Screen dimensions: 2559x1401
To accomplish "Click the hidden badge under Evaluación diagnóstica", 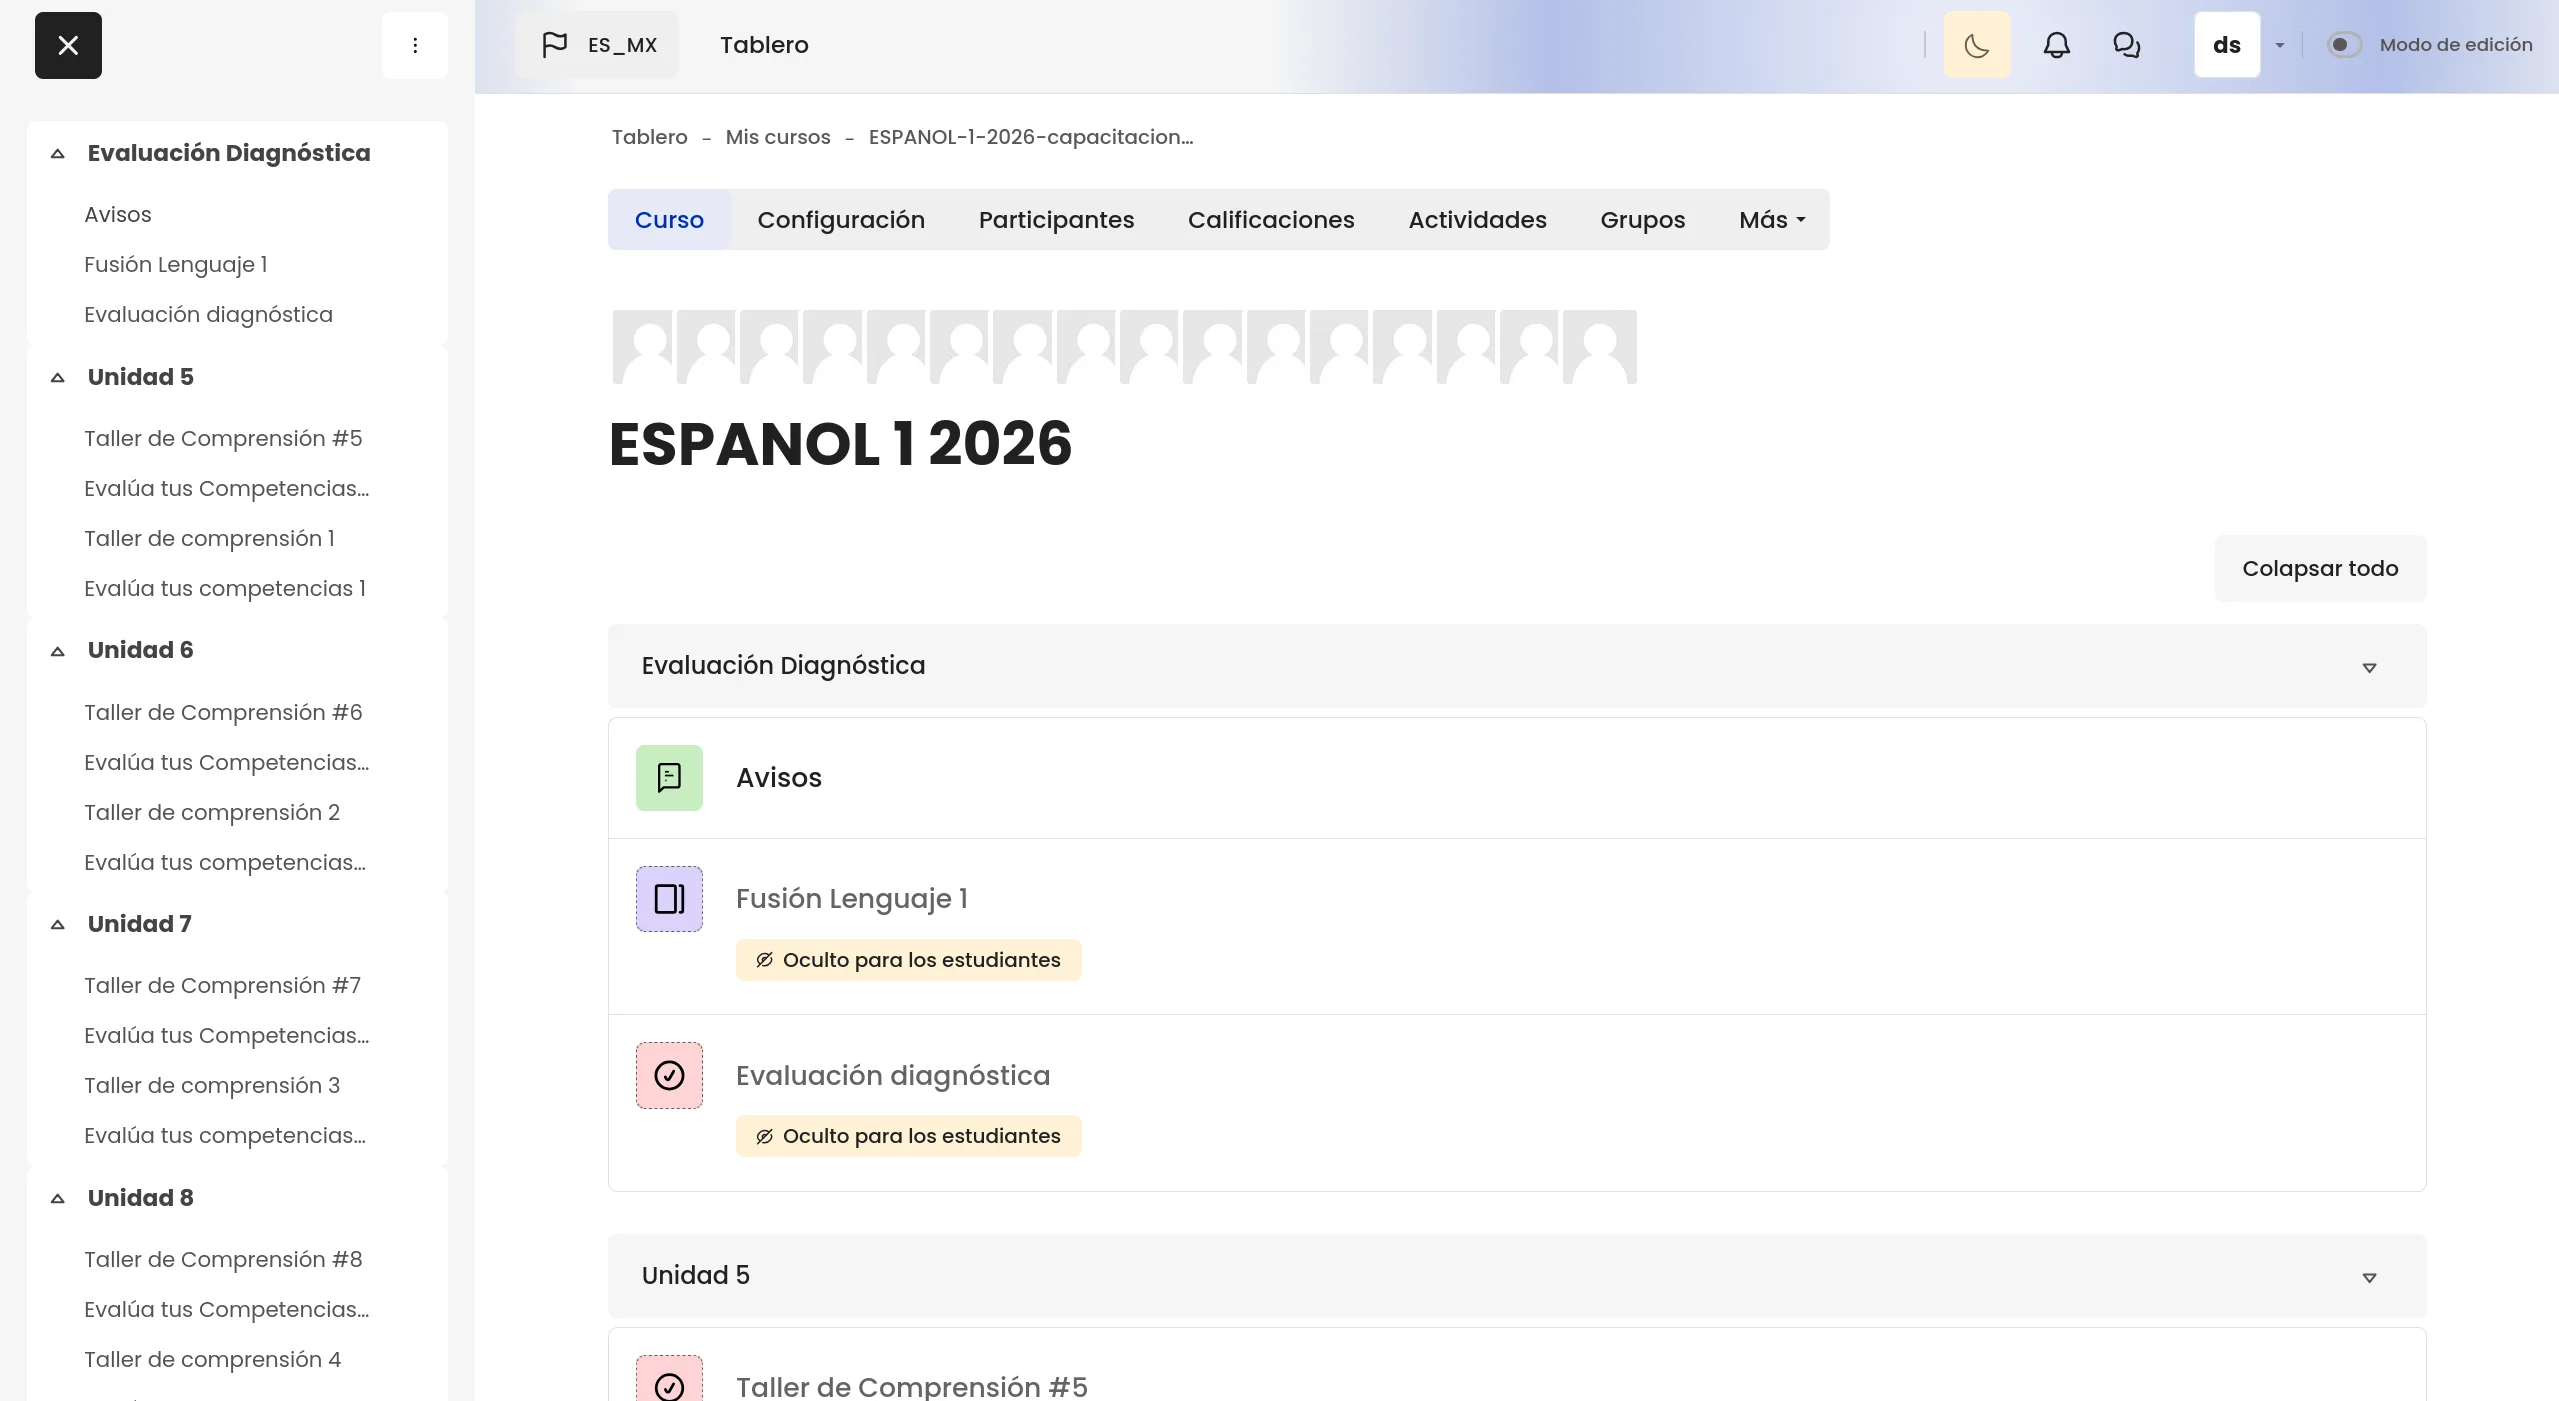I will [908, 1136].
